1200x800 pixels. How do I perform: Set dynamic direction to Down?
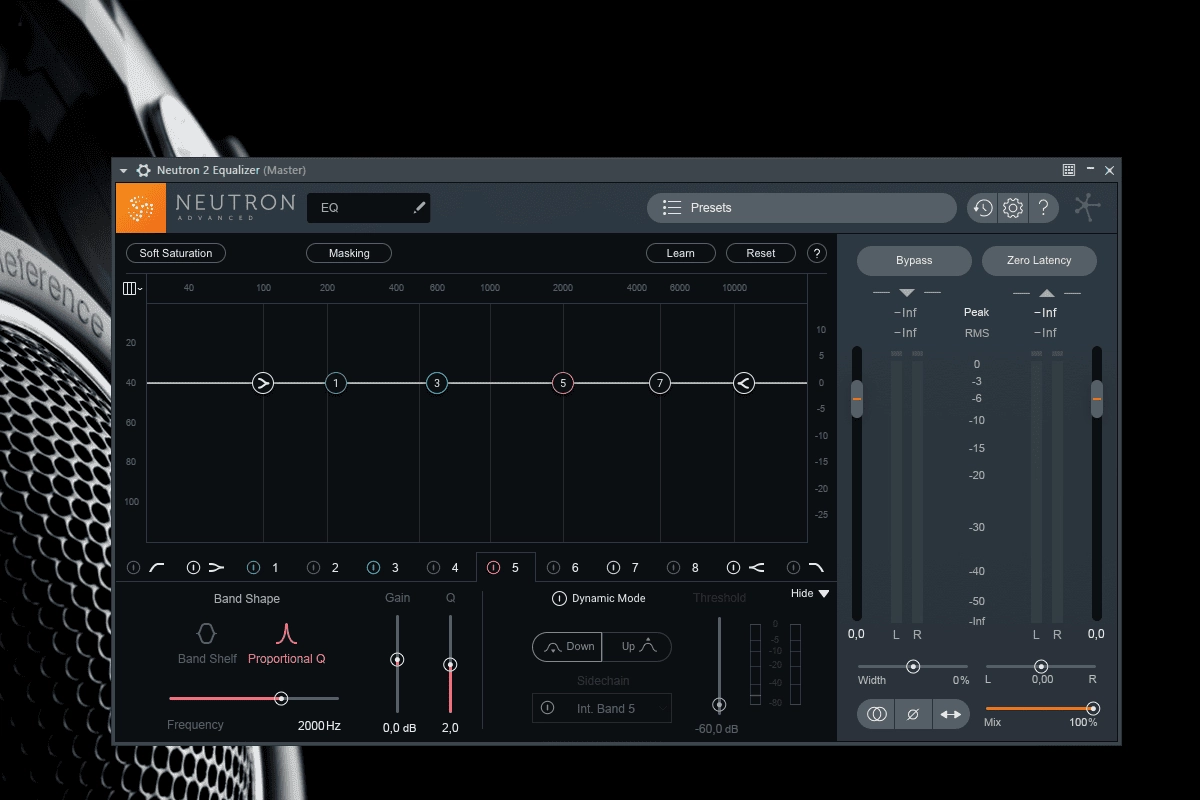point(567,647)
